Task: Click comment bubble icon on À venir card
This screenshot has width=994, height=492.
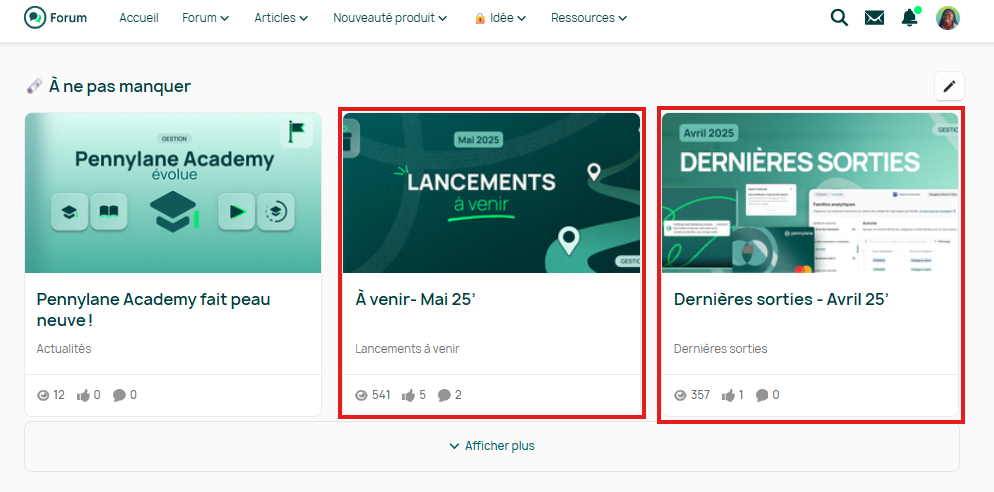Action: coord(444,395)
